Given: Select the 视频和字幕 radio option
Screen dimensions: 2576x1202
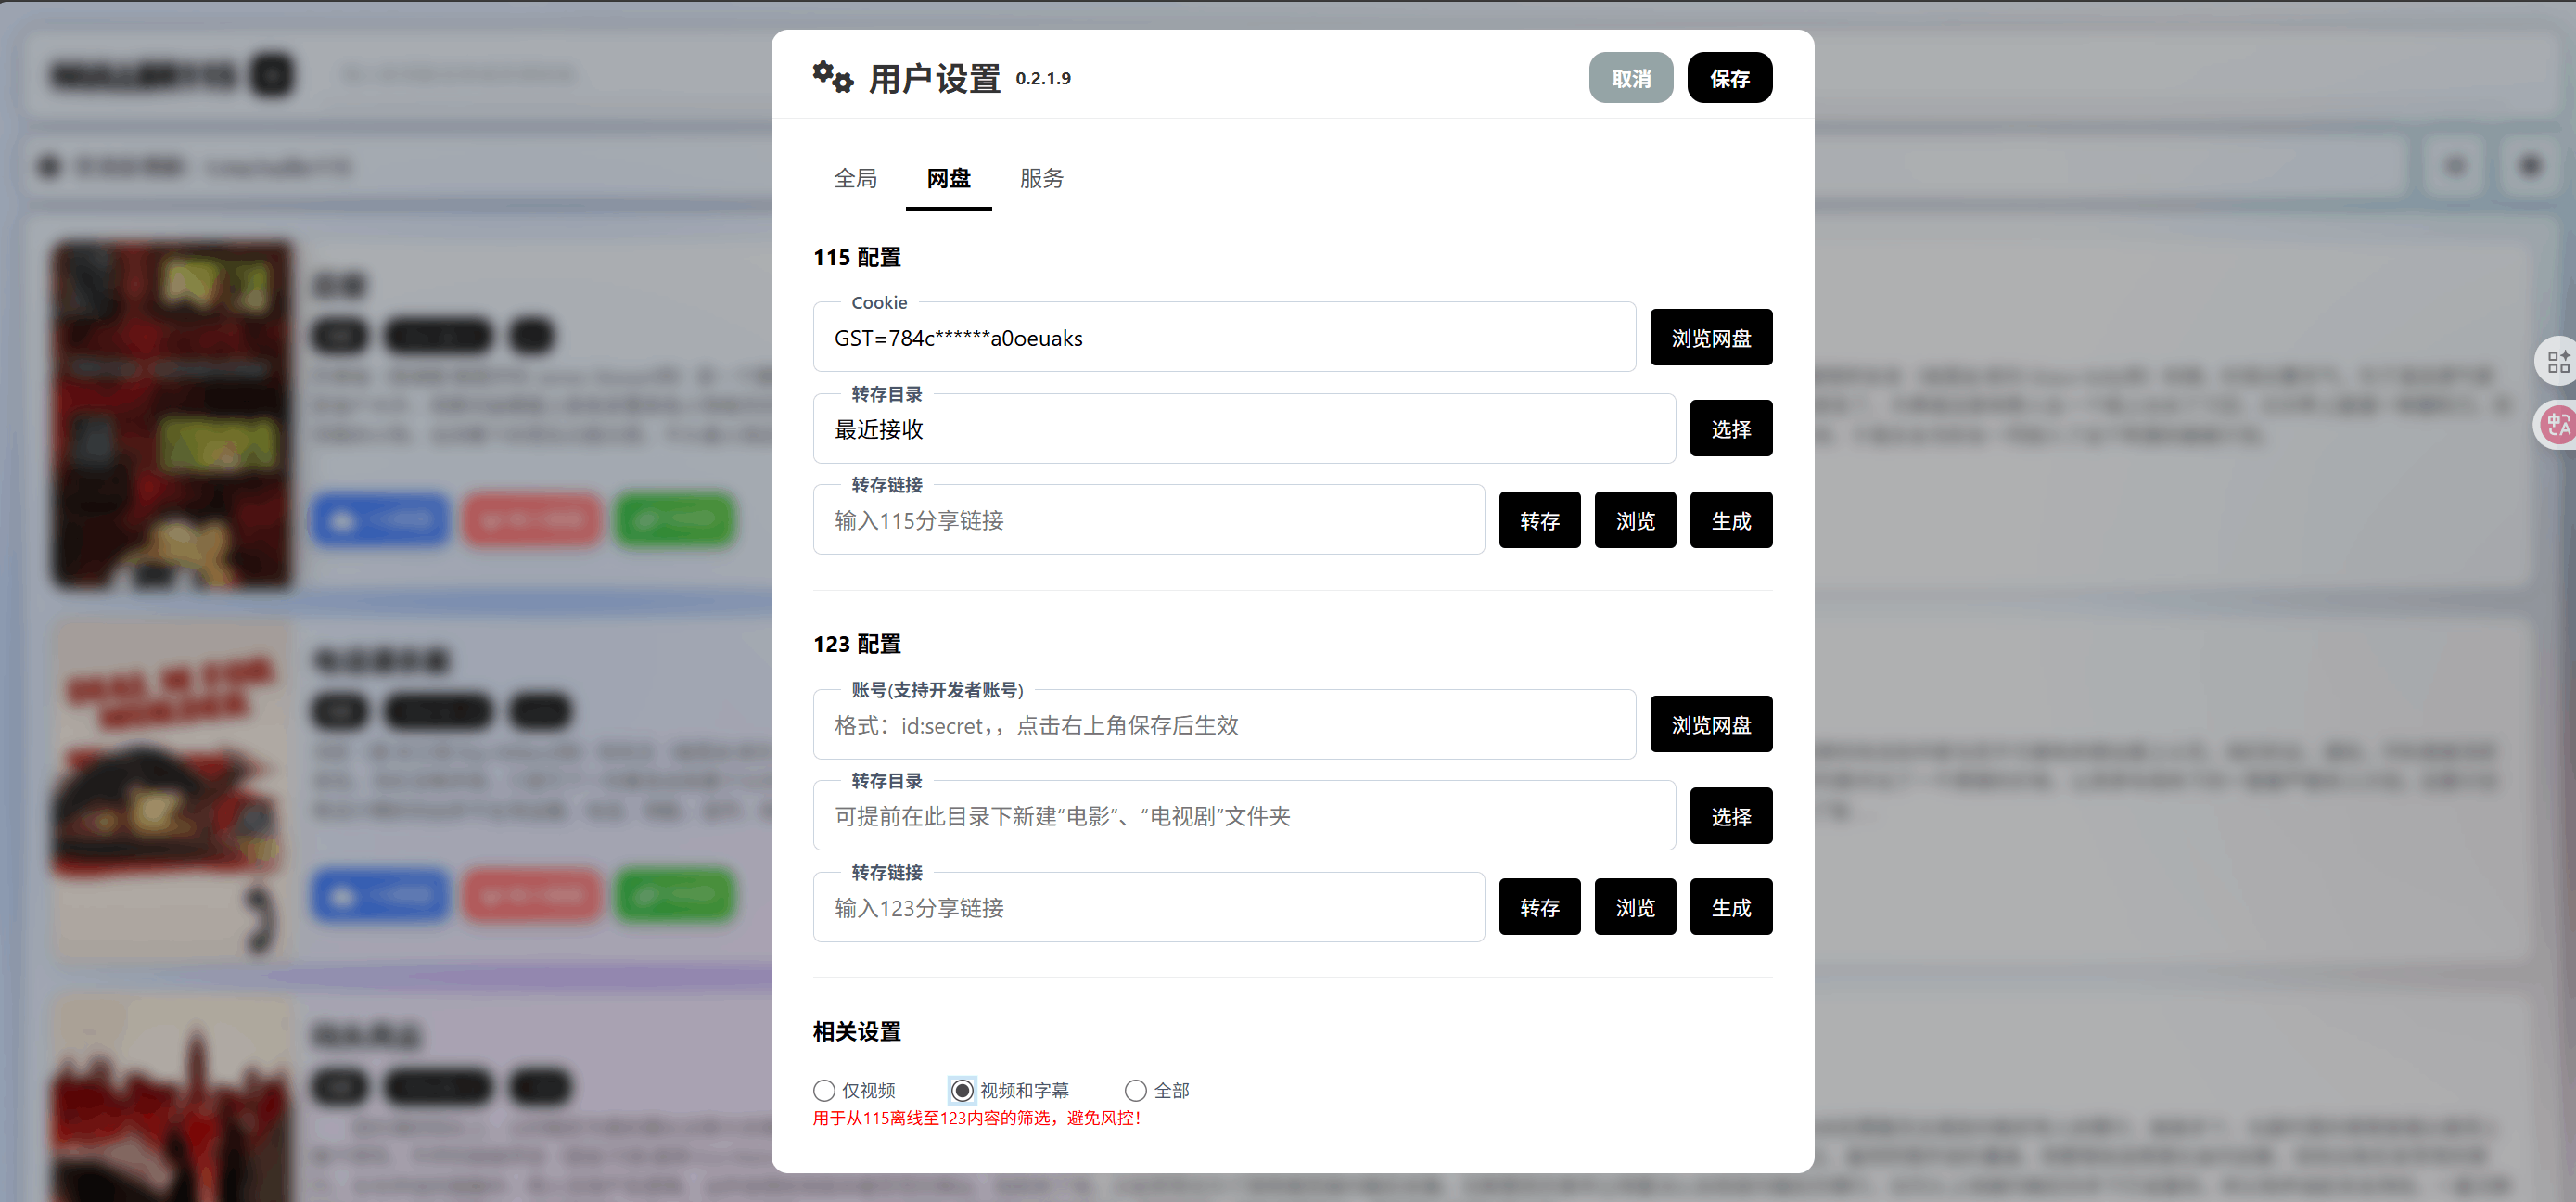Looking at the screenshot, I should (962, 1090).
